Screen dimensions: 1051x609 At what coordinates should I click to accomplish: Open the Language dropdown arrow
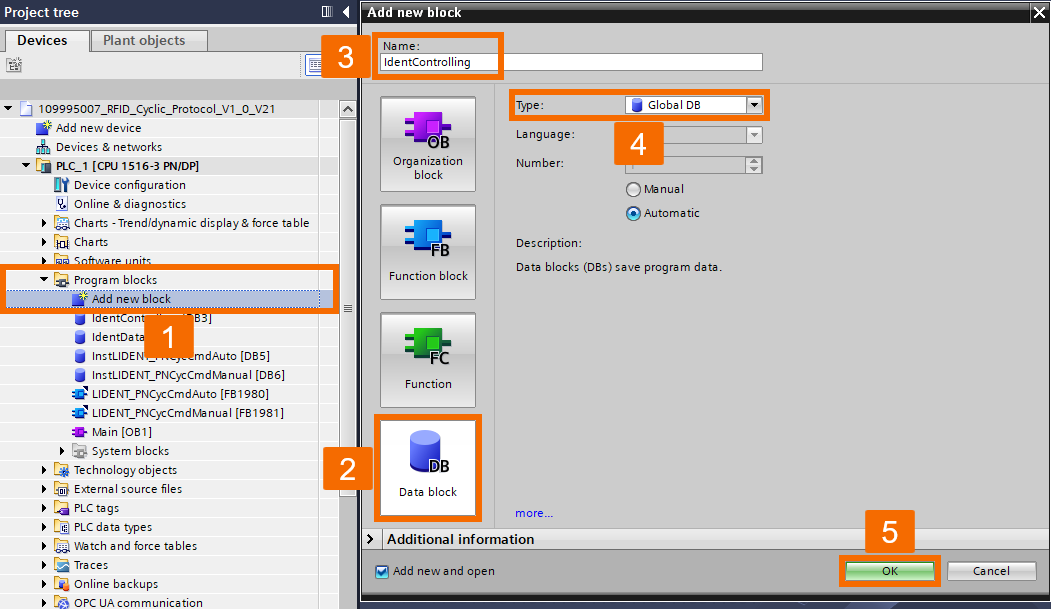[x=754, y=135]
